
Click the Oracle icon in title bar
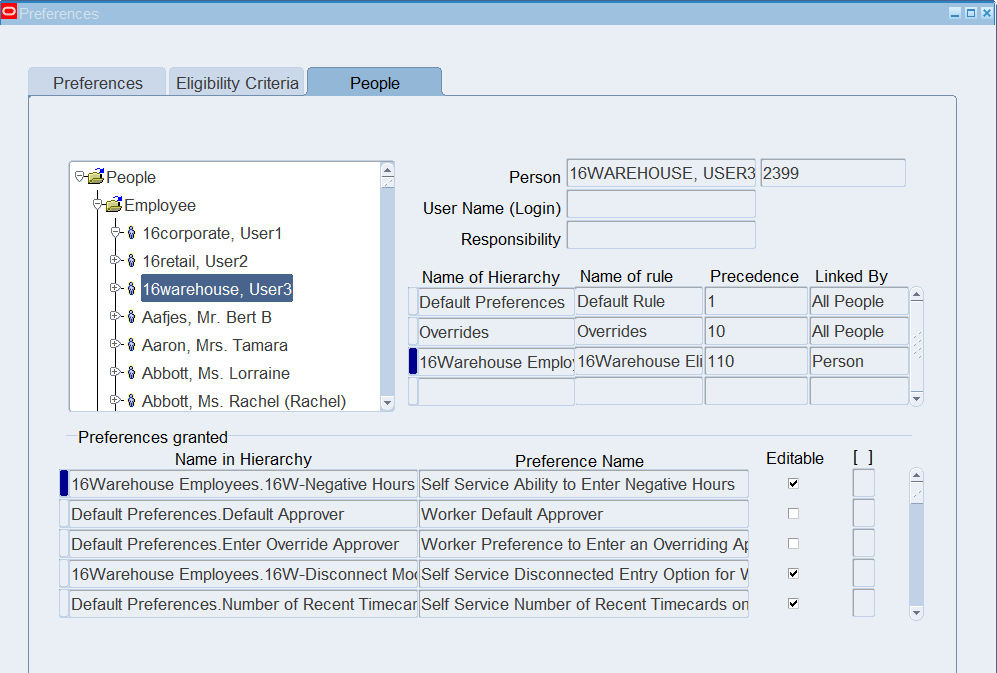coord(9,13)
